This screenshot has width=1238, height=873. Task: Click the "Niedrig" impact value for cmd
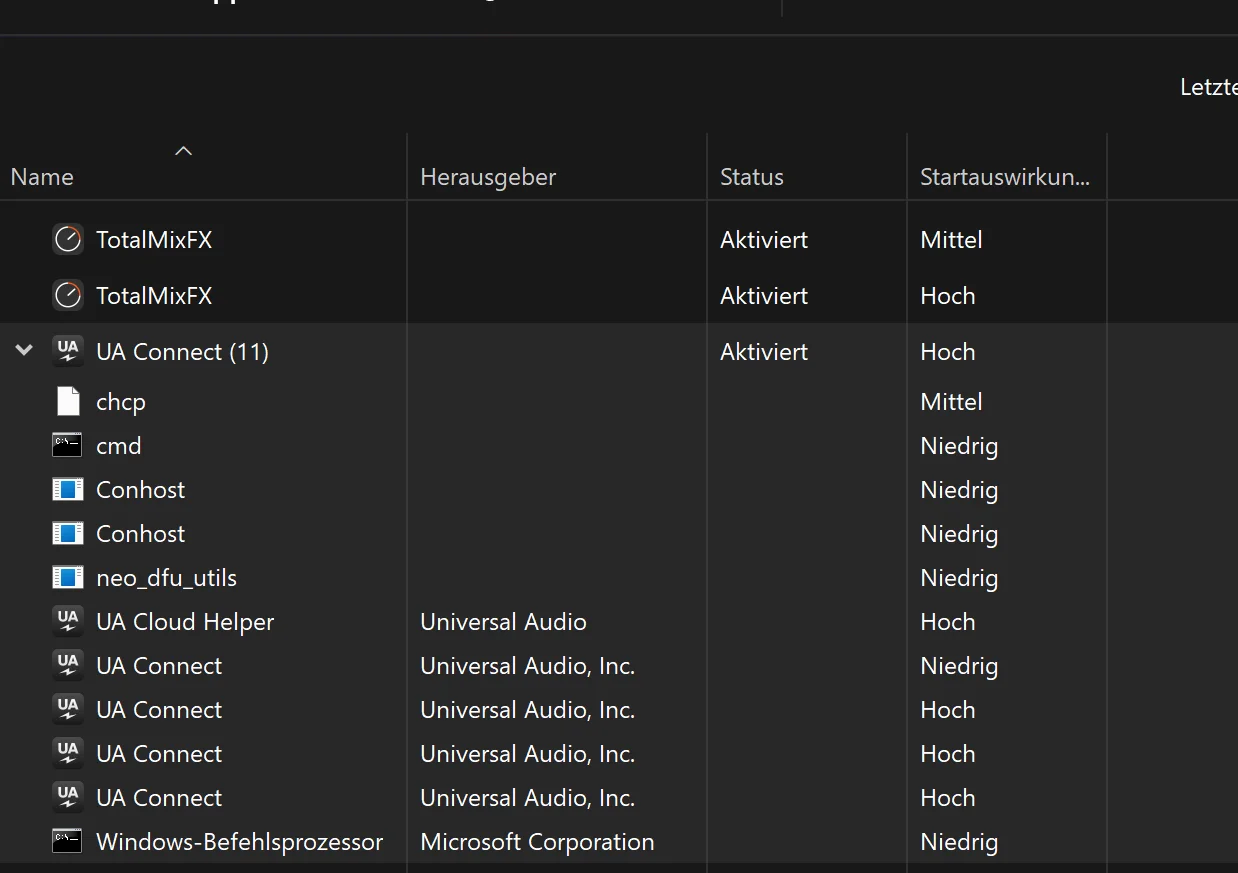point(959,446)
